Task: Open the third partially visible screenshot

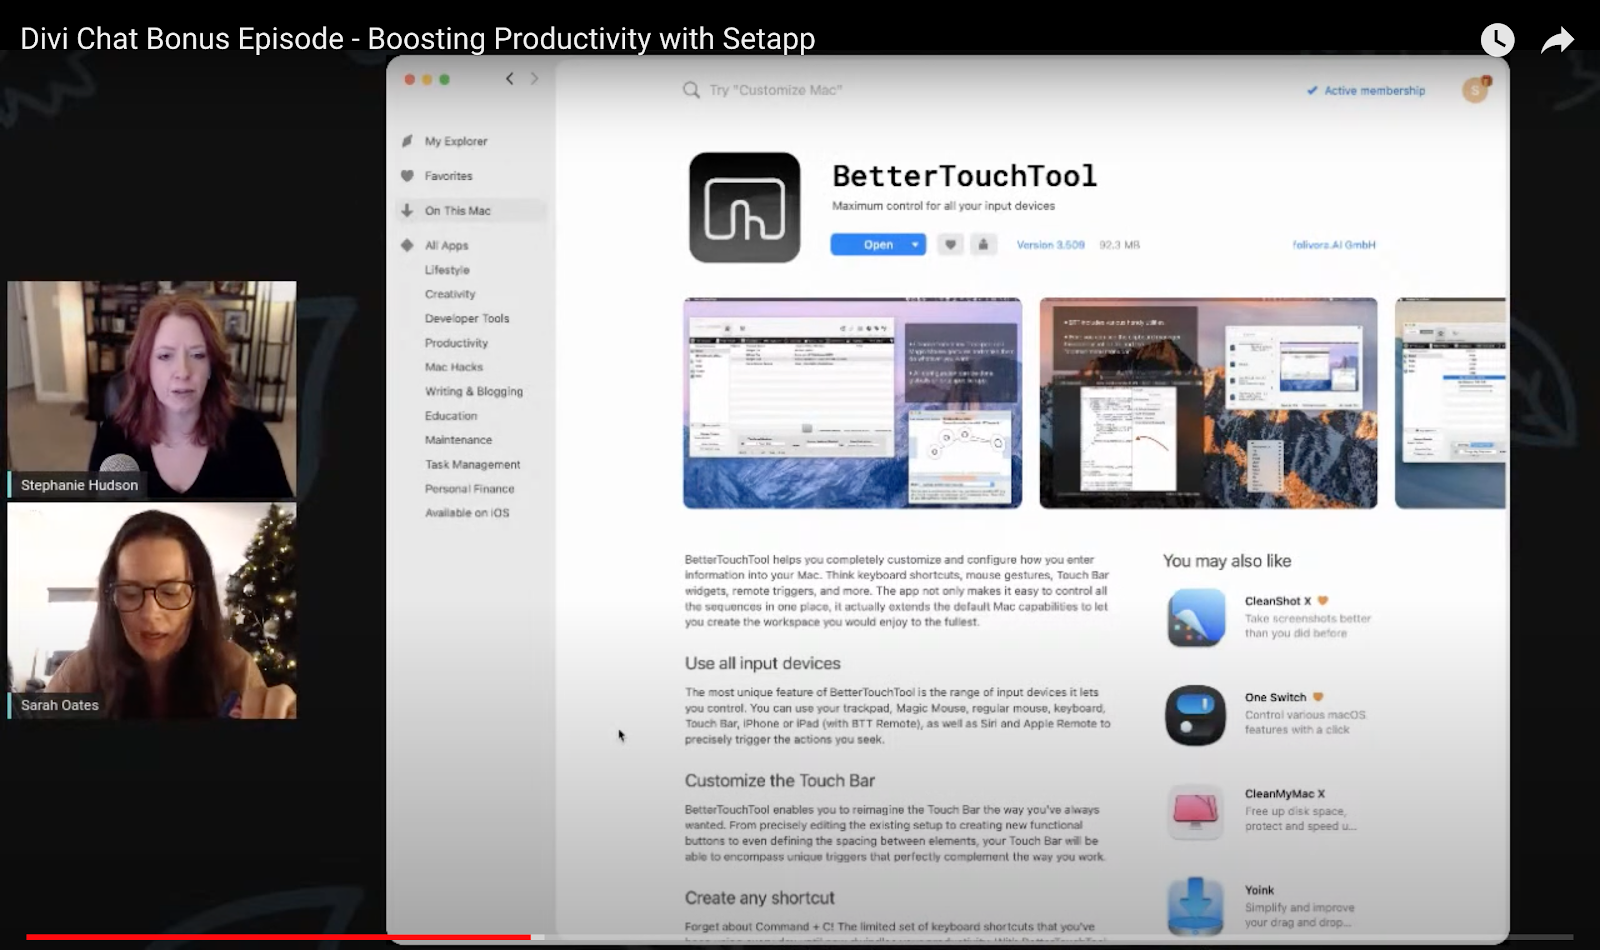Action: tap(1450, 403)
